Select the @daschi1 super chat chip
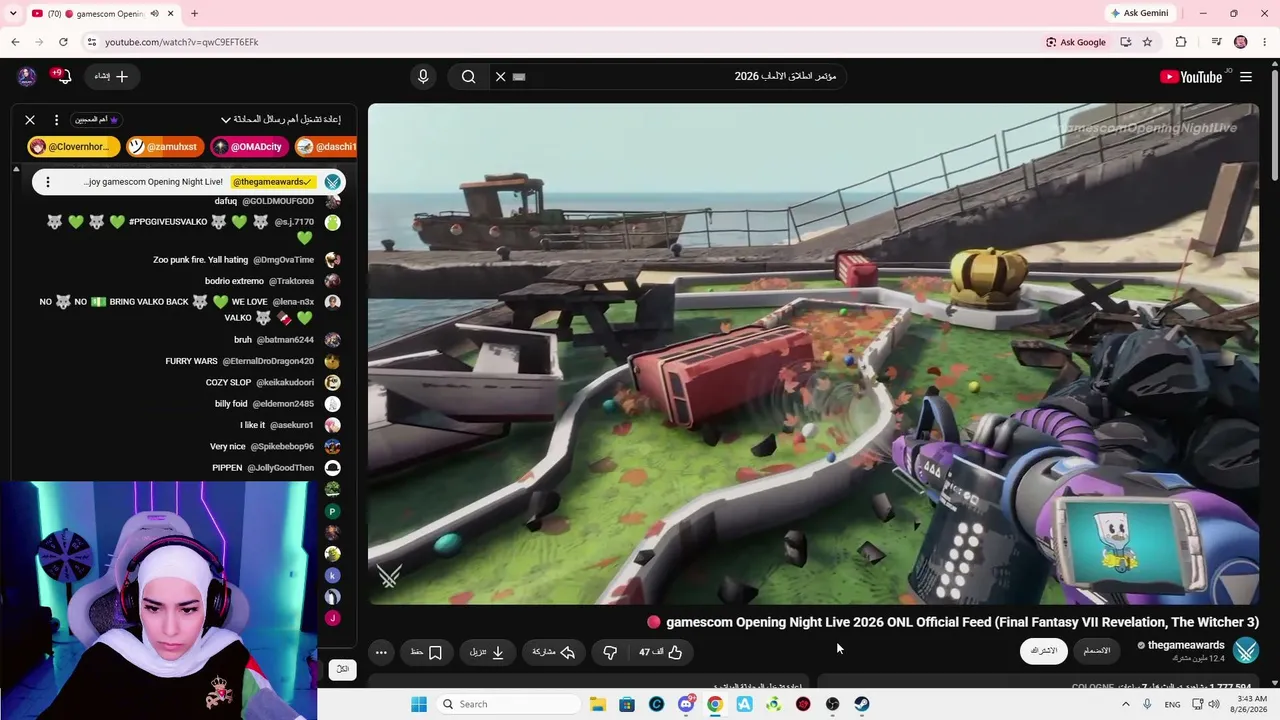This screenshot has height=720, width=1280. tap(326, 147)
